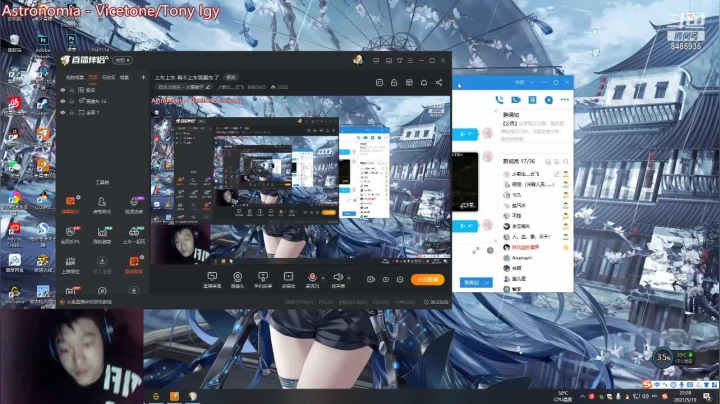Open the streamer avatar in the title bar
This screenshot has height=404, width=720.
point(358,60)
